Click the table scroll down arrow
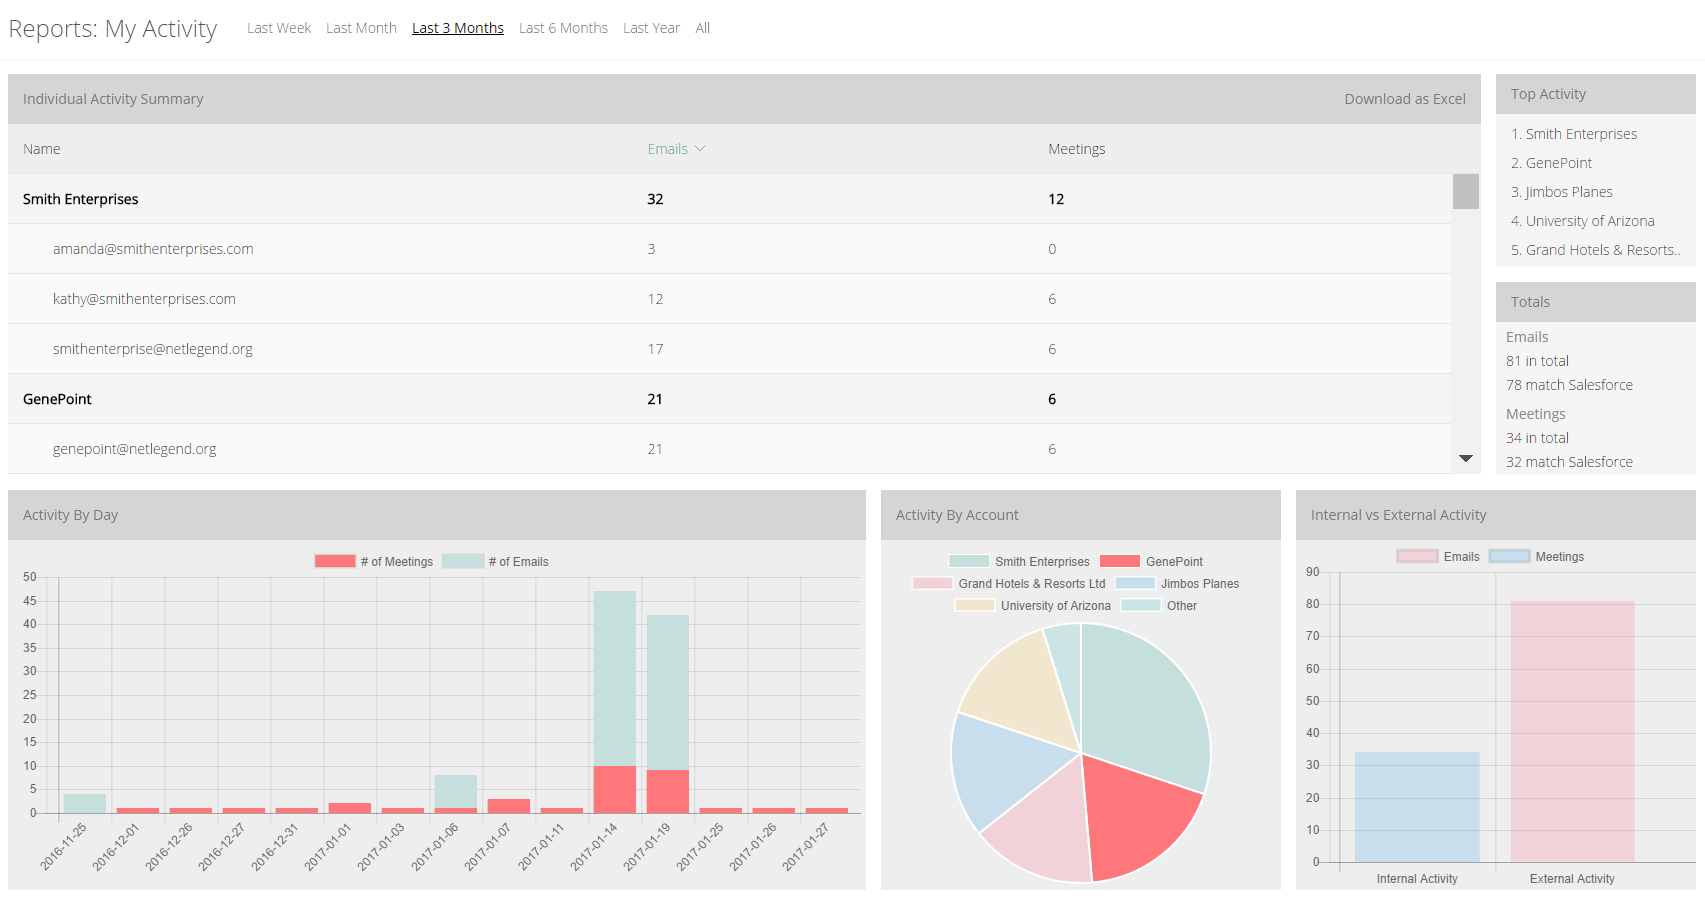Viewport: 1705px width, 908px height. click(1466, 458)
